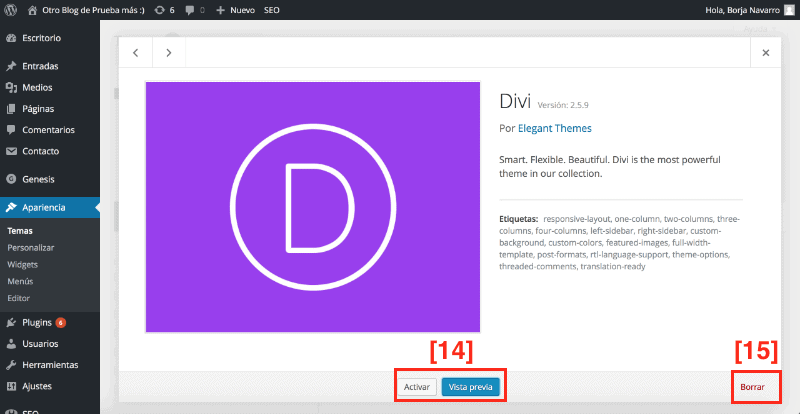
Task: Click the Nuevo item in admin bar
Action: [x=242, y=10]
